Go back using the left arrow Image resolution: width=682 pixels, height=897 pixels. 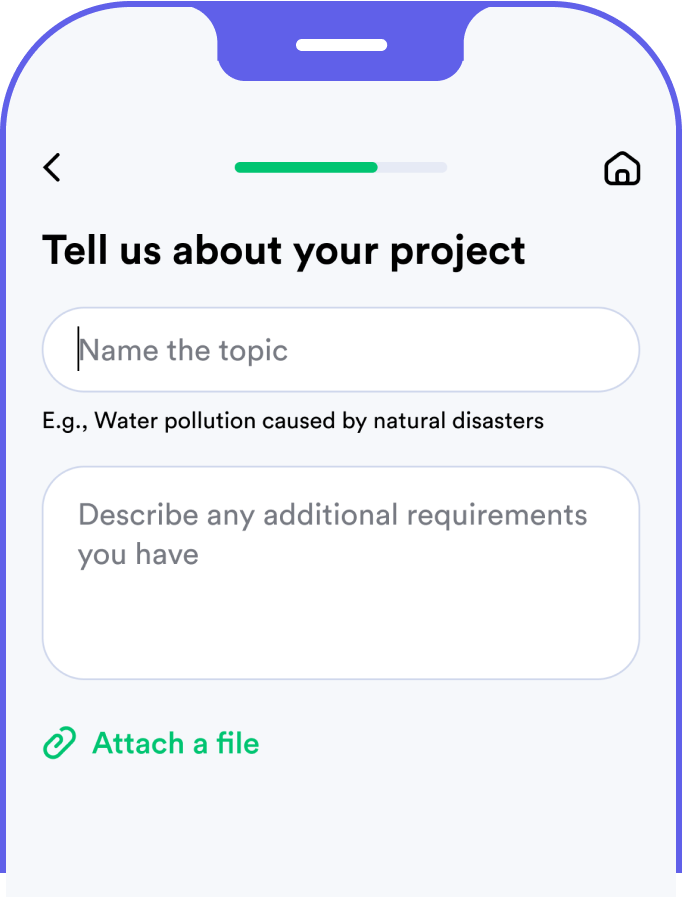point(52,168)
